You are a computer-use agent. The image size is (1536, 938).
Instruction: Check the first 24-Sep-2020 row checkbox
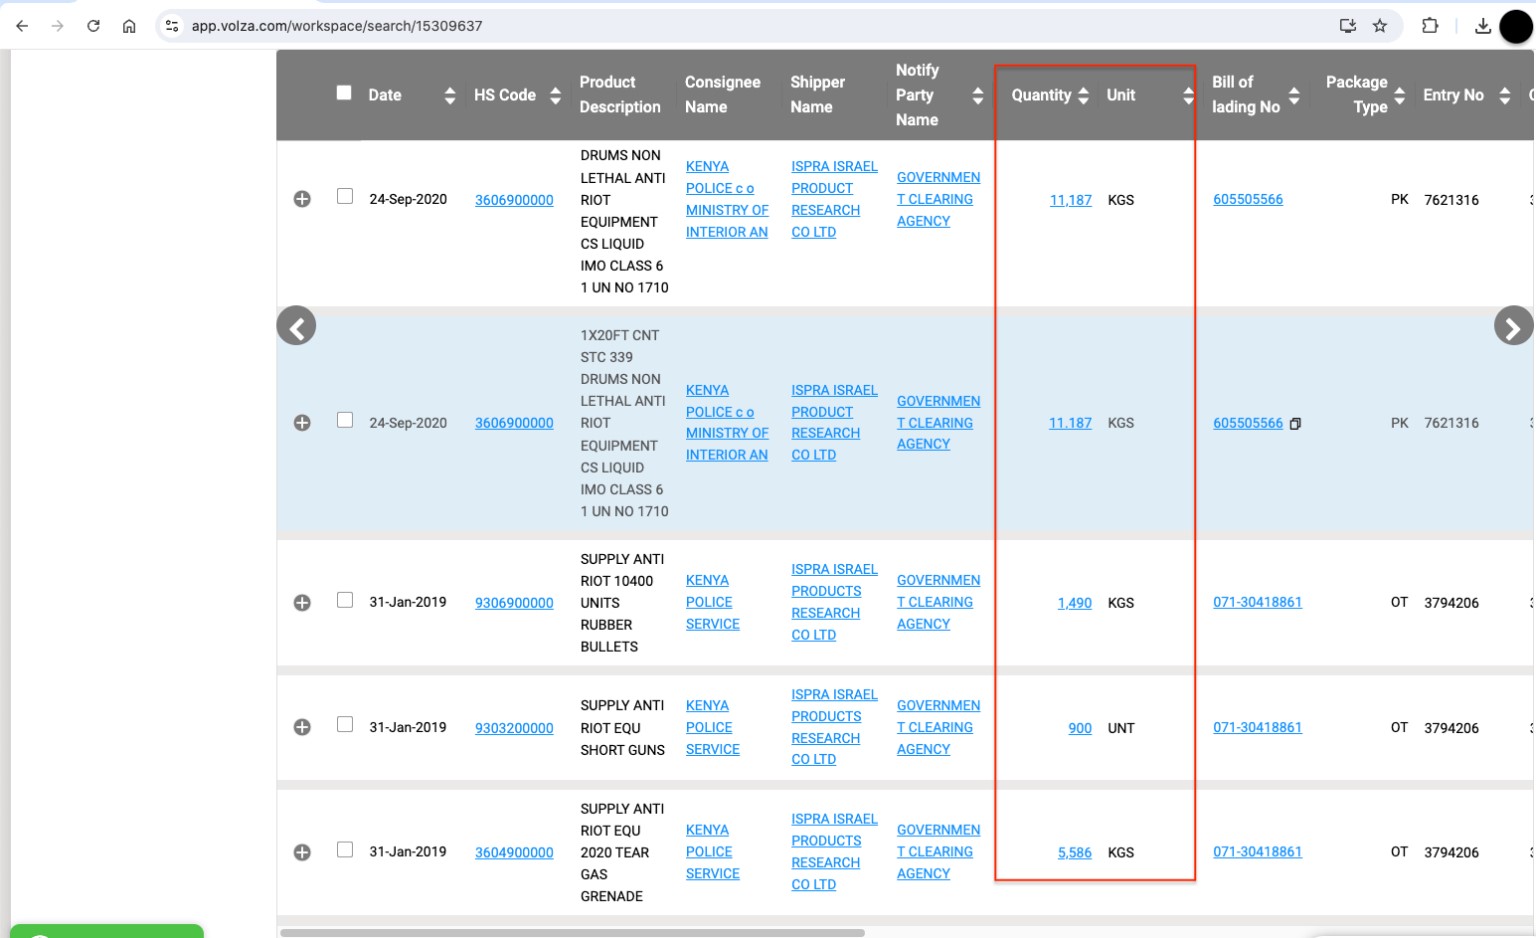(x=345, y=196)
